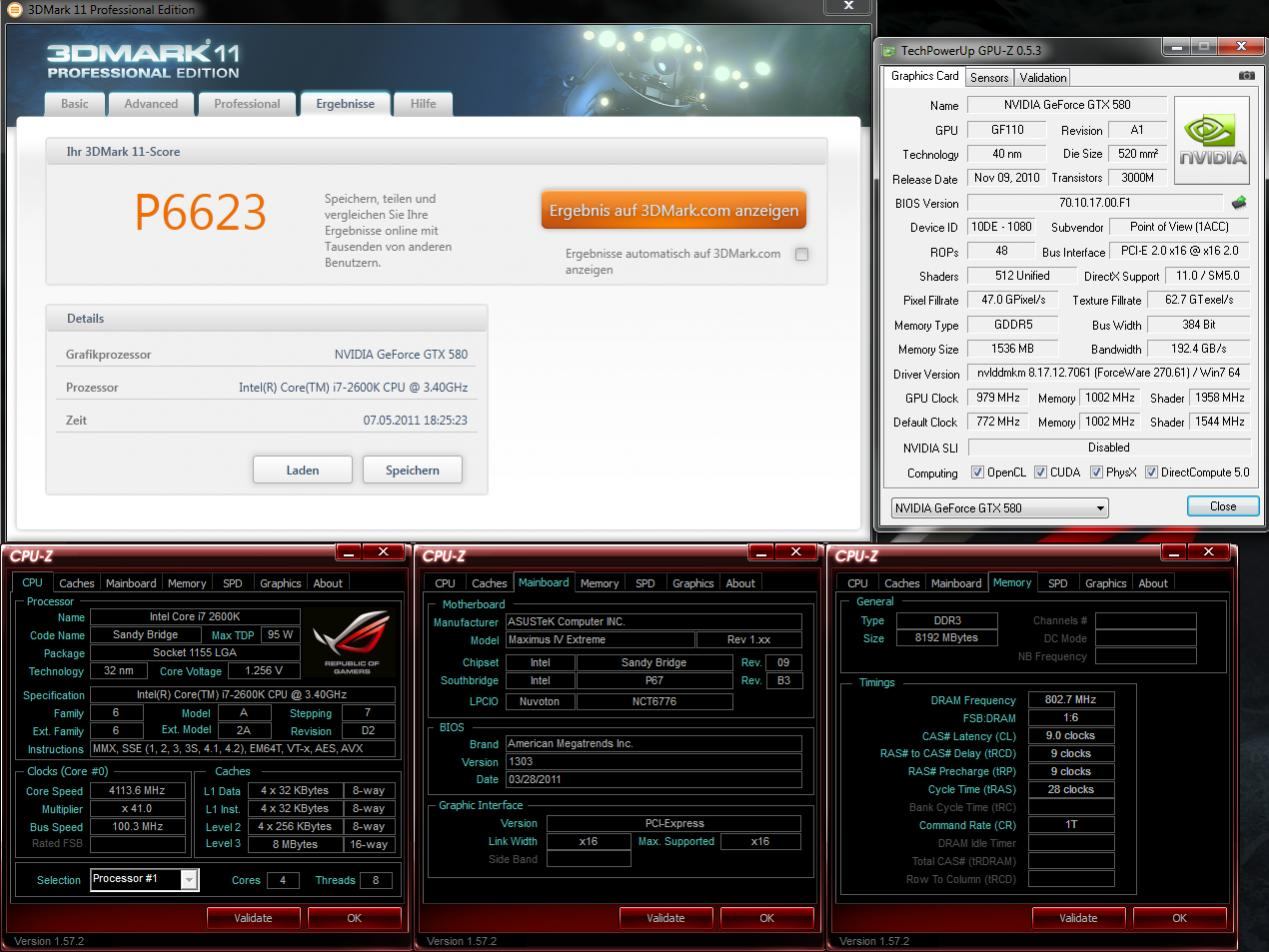This screenshot has height=952, width=1269.
Task: Click the memory Size value 8192 MBytes
Action: click(x=947, y=638)
